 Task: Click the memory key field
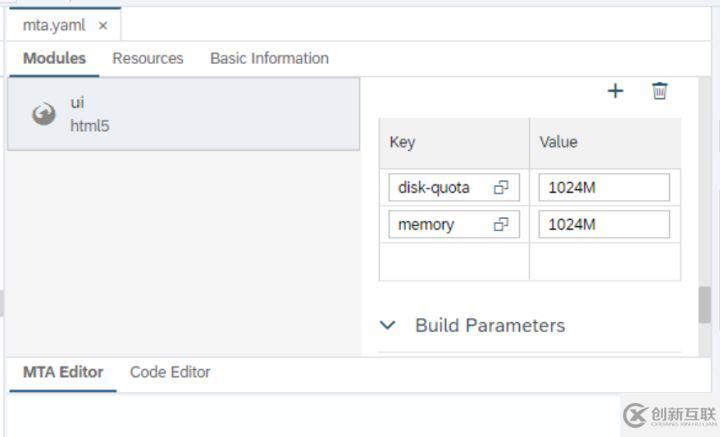click(x=438, y=225)
